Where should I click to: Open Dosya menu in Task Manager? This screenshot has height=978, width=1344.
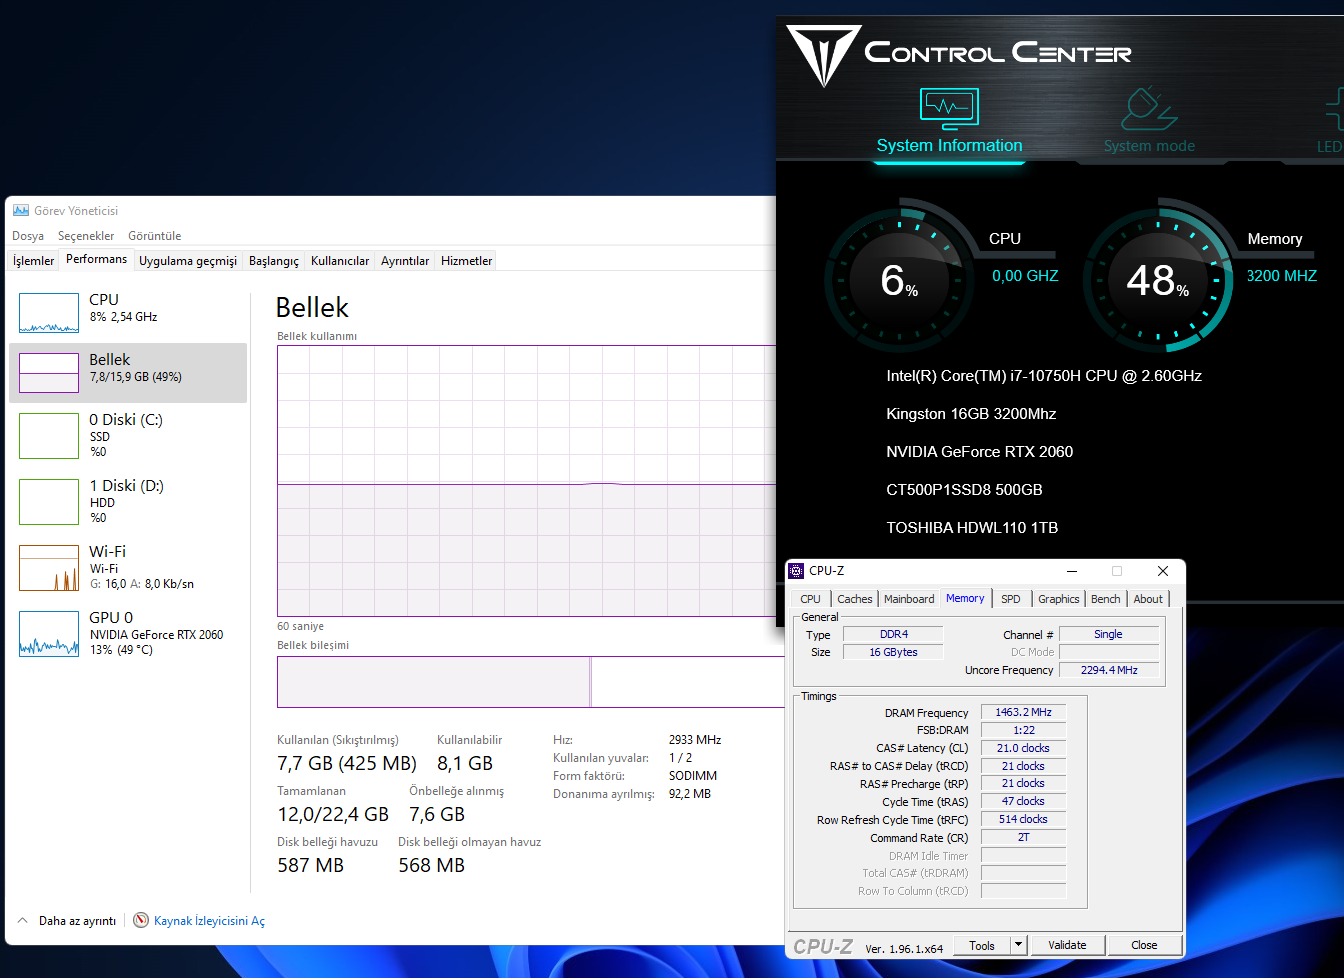pyautogui.click(x=28, y=236)
